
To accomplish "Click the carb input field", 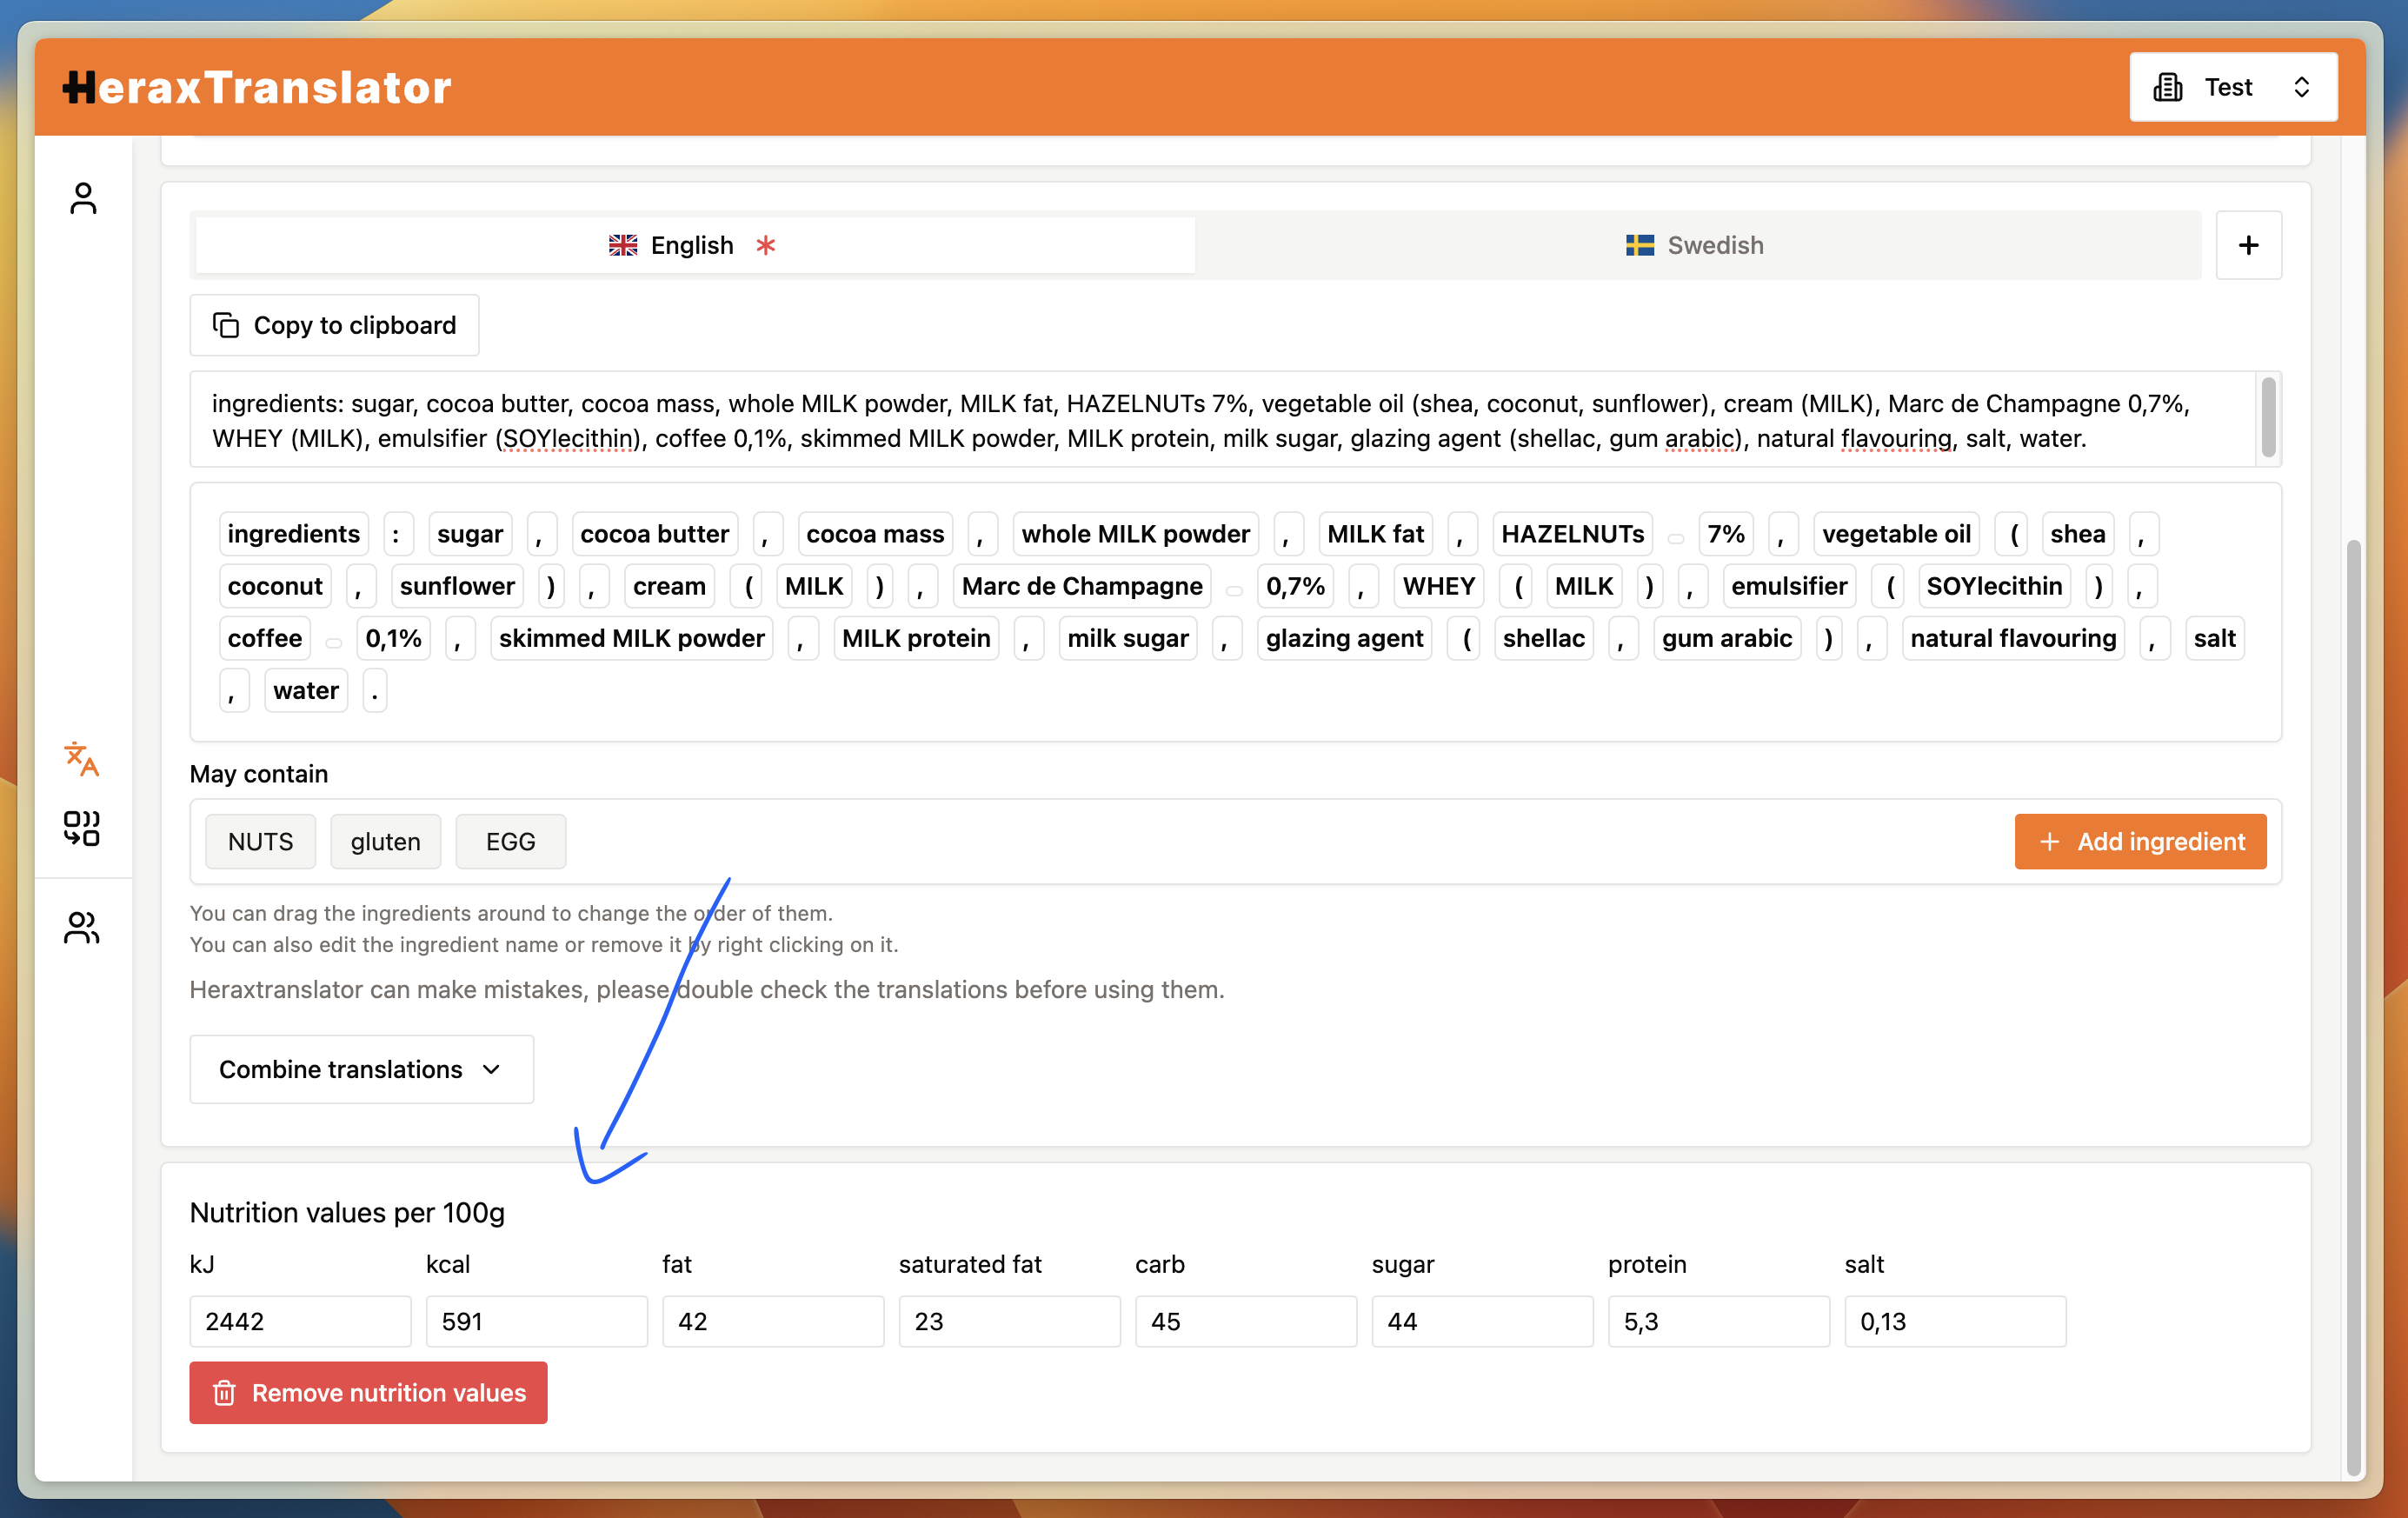I will pos(1245,1322).
